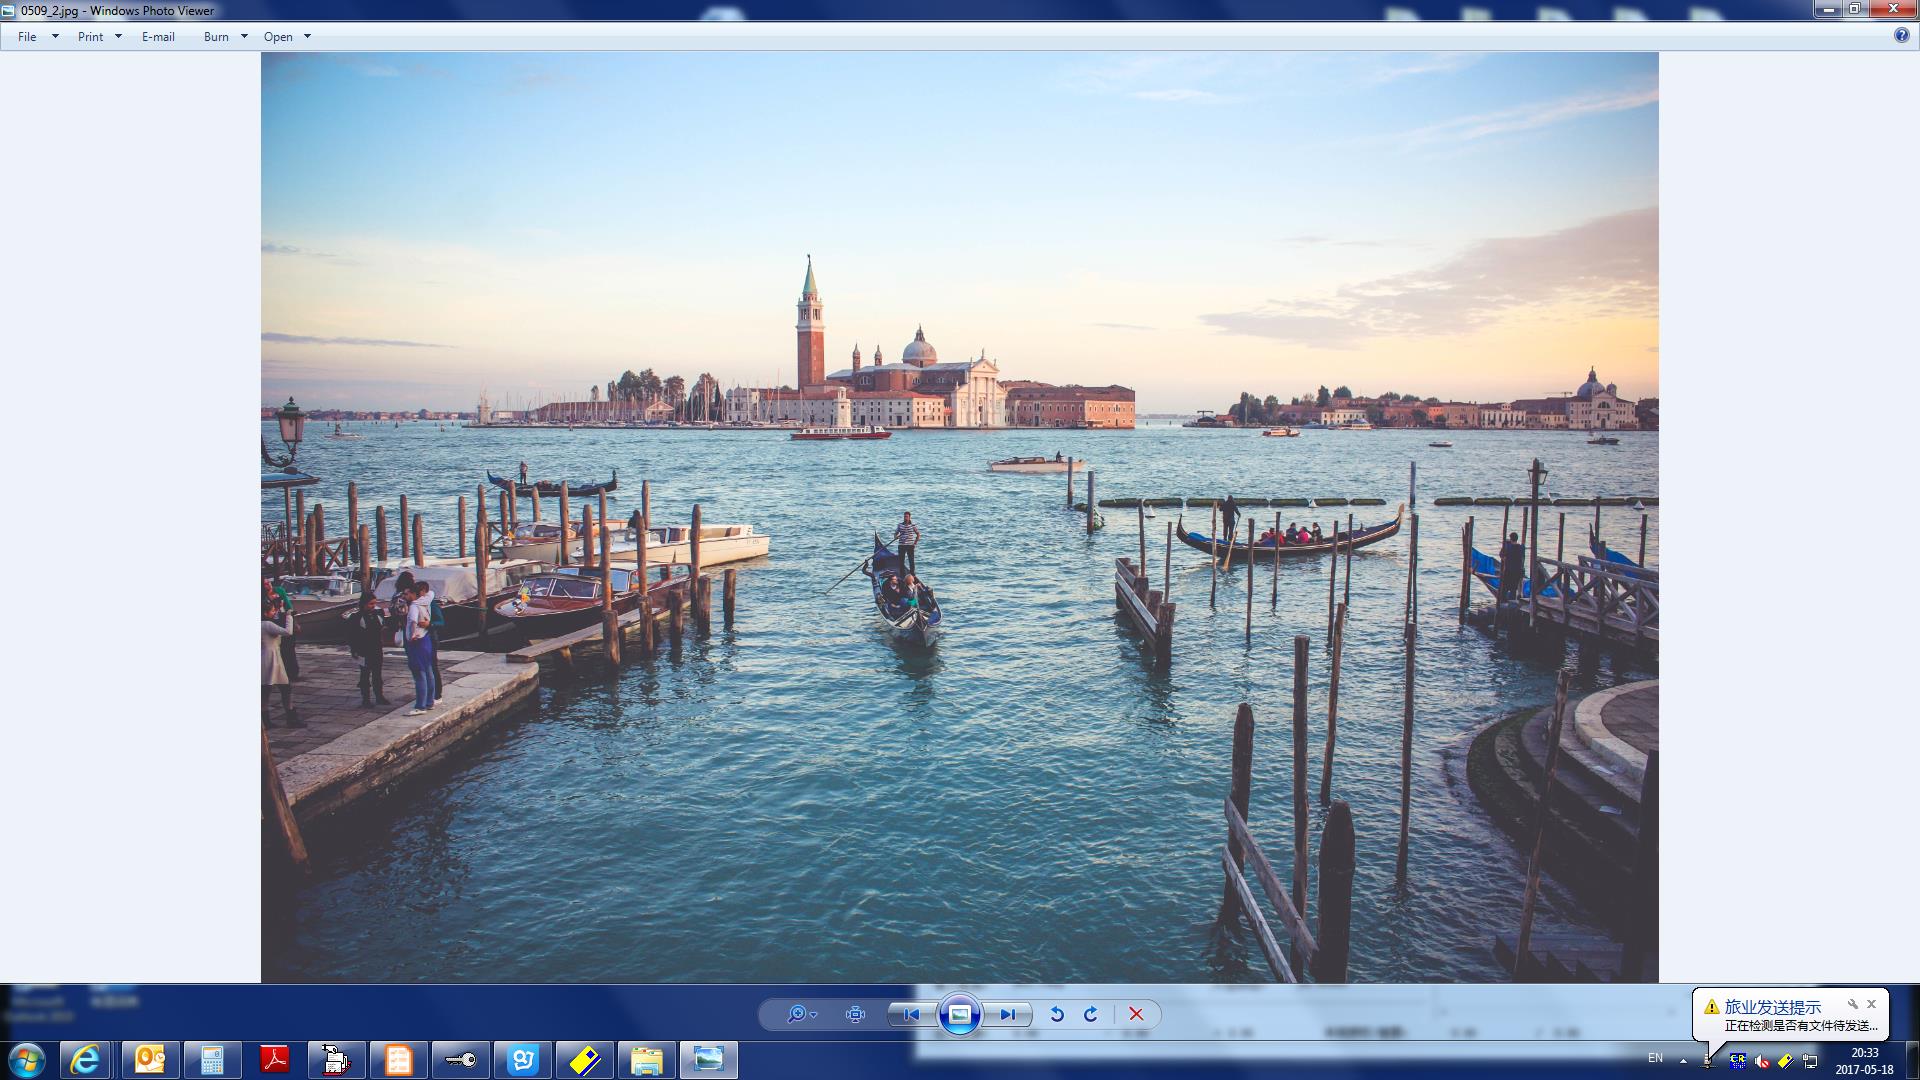Image resolution: width=1920 pixels, height=1080 pixels.
Task: Click the zoom magnifier button
Action: coord(797,1014)
